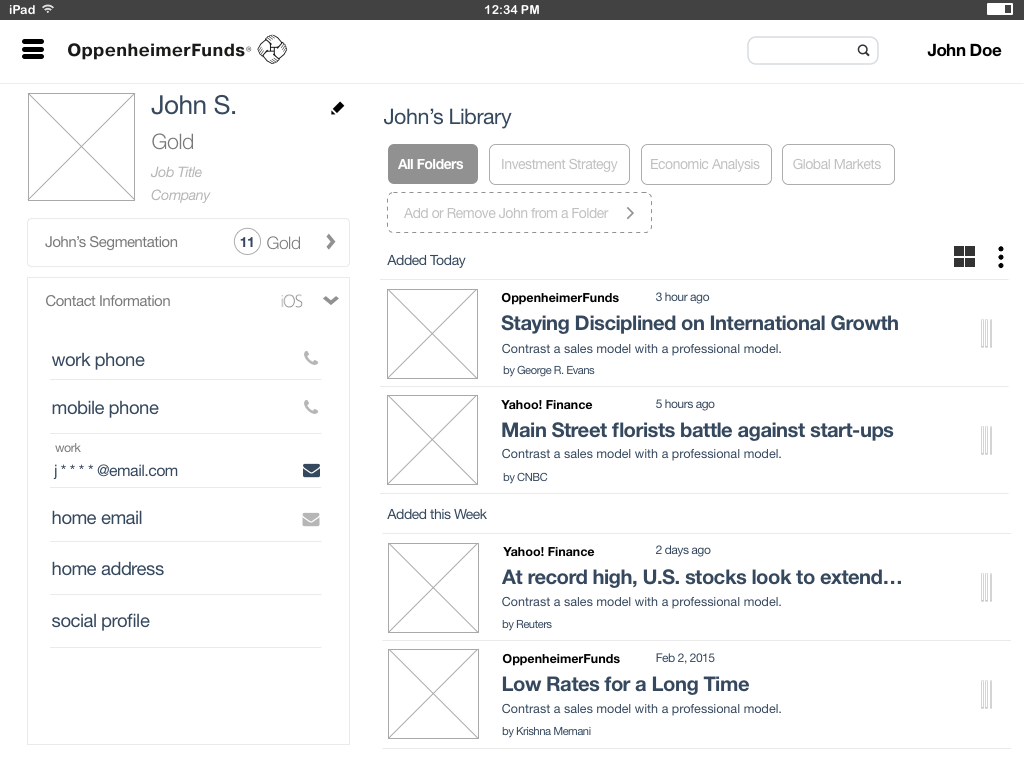This screenshot has height=767, width=1024.
Task: Expand John's Segmentation chevron
Action: click(x=330, y=242)
